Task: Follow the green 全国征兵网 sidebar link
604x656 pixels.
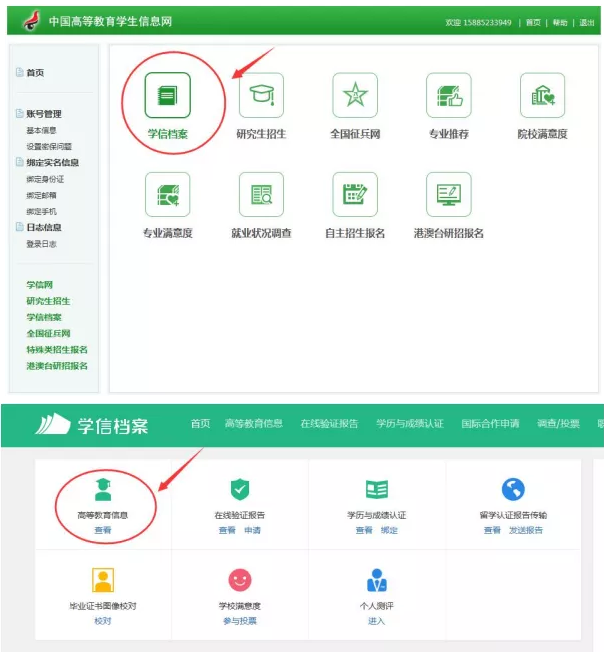Action: (x=49, y=333)
